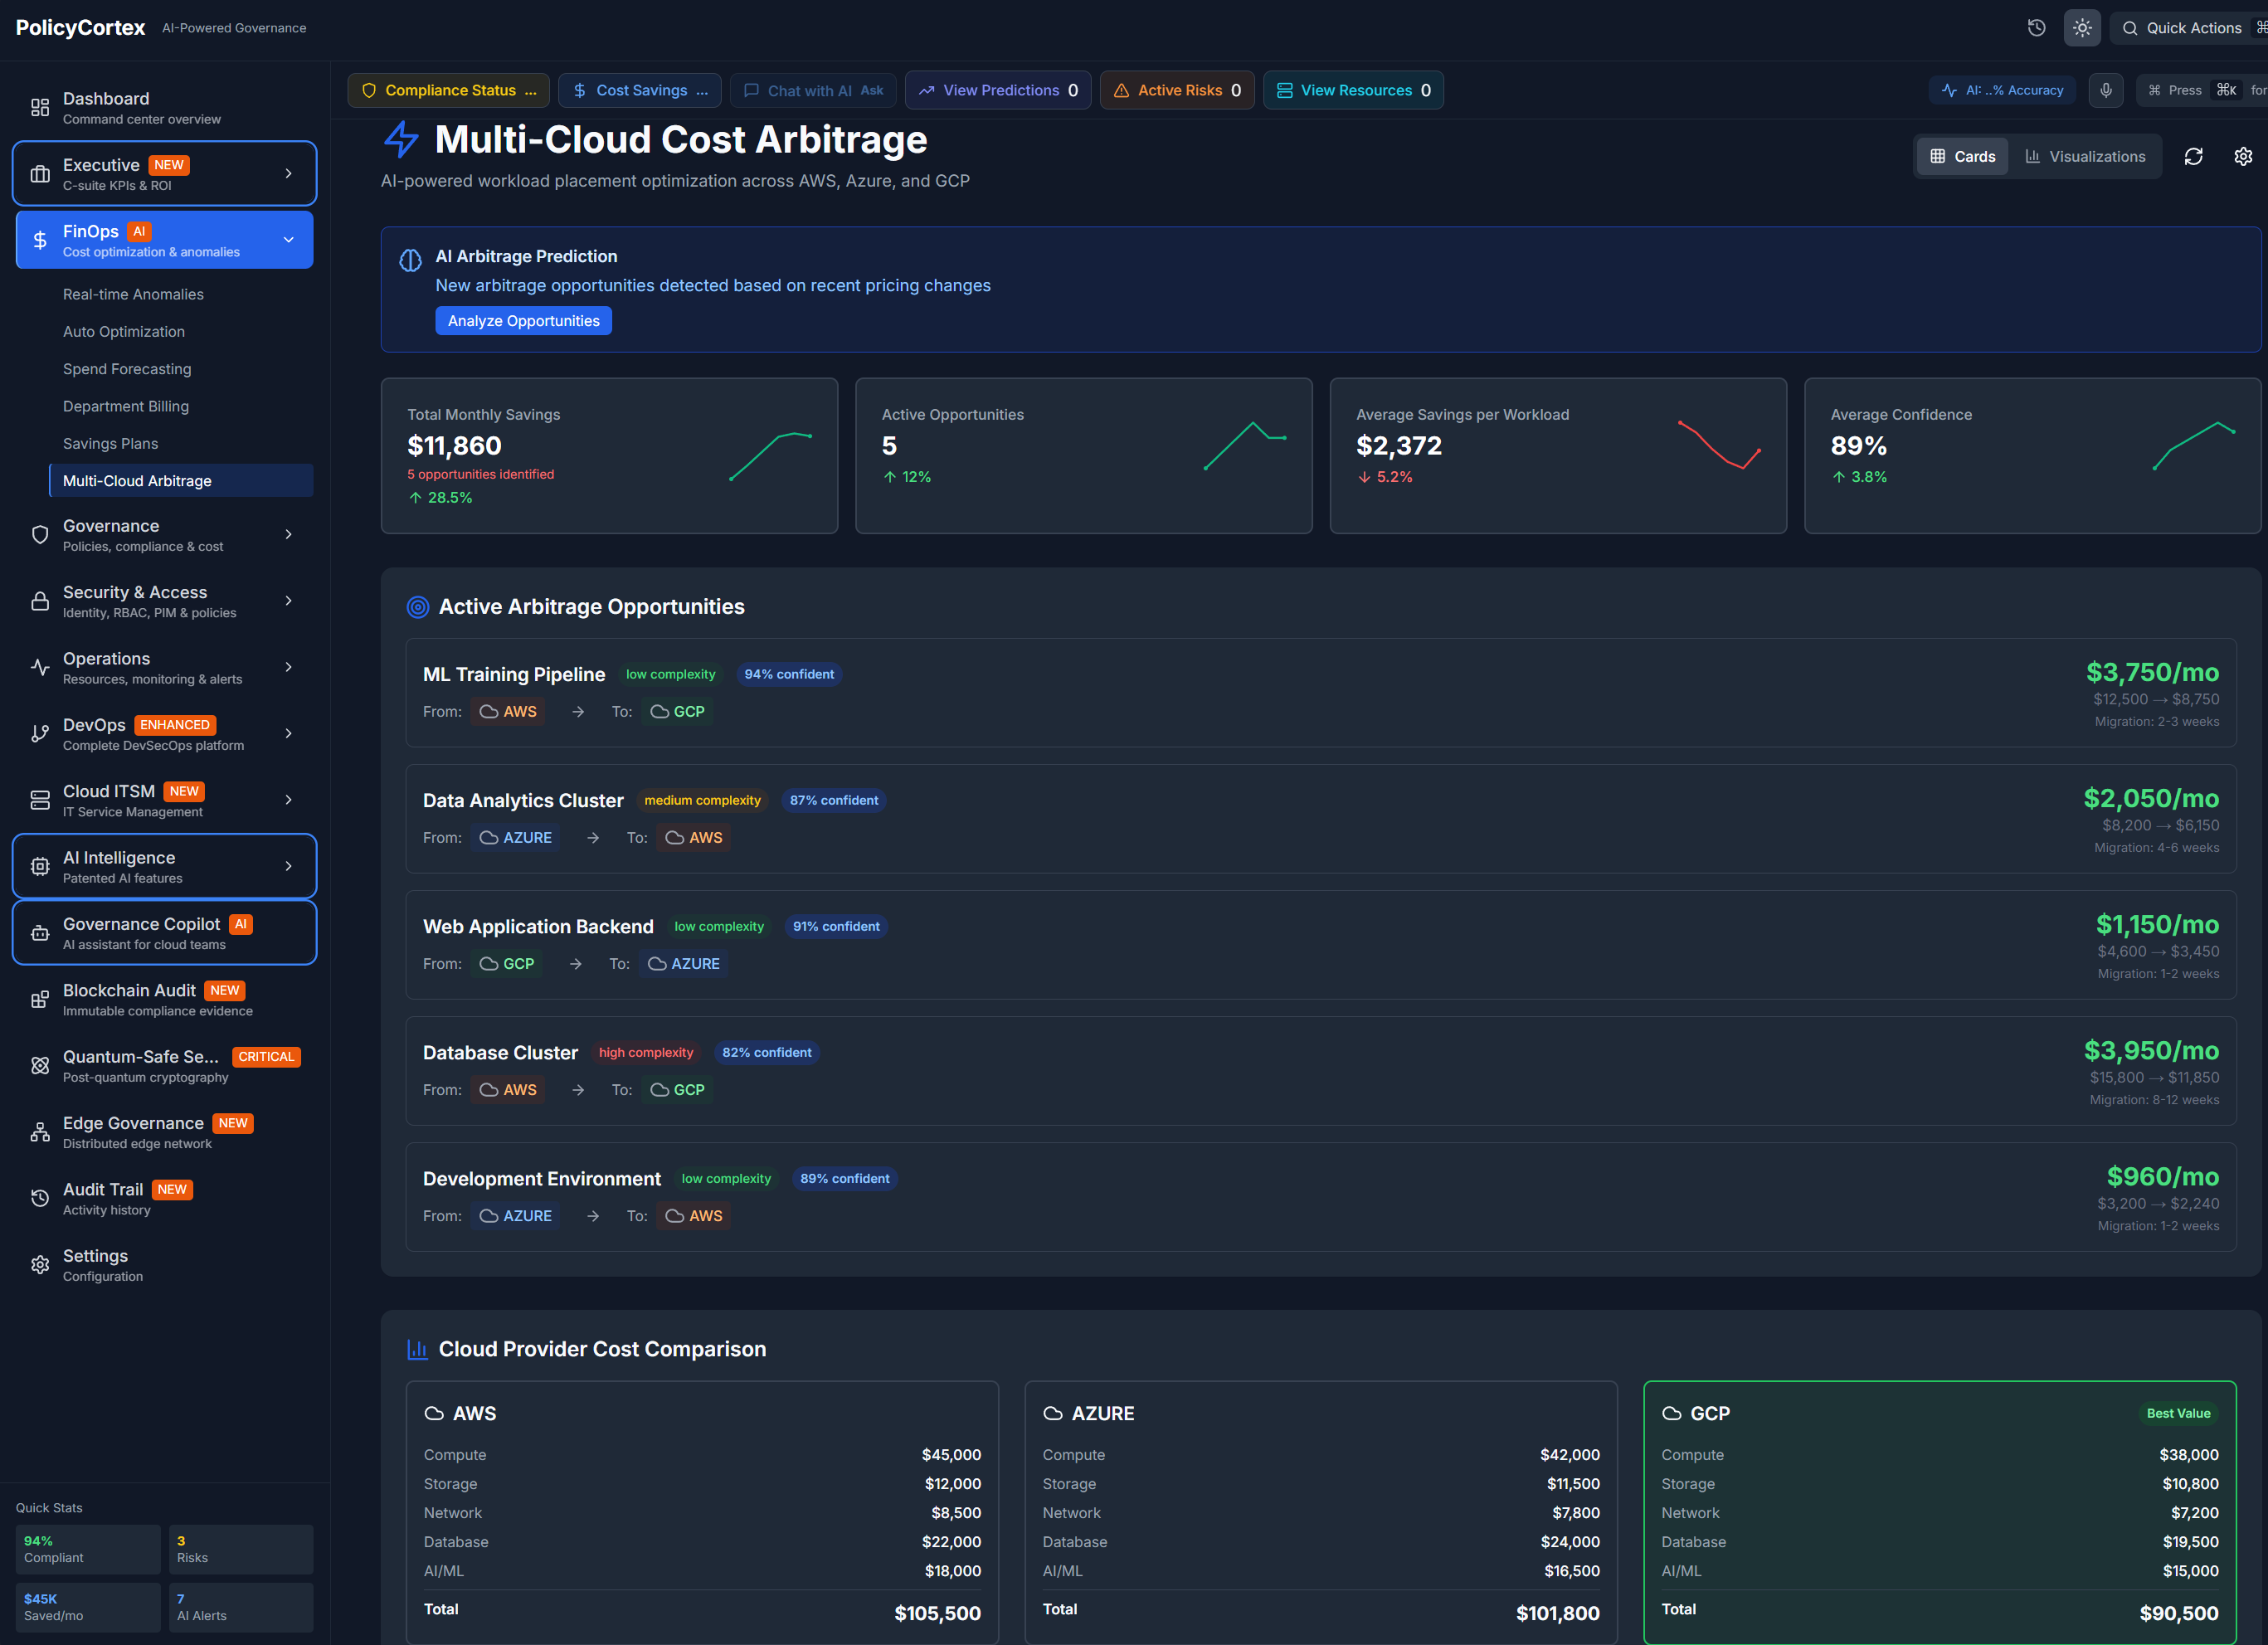Viewport: 2268px width, 1645px height.
Task: Open the Database Cluster opportunity
Action: [1320, 1071]
